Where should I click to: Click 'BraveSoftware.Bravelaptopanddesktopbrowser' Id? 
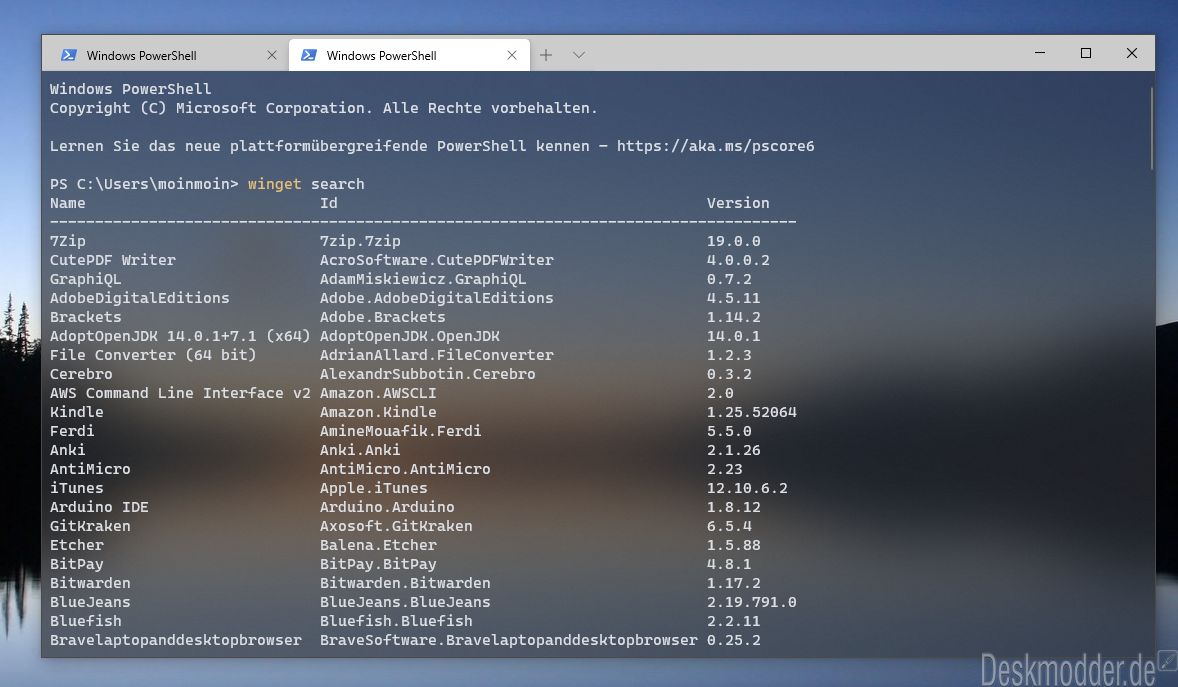[509, 640]
